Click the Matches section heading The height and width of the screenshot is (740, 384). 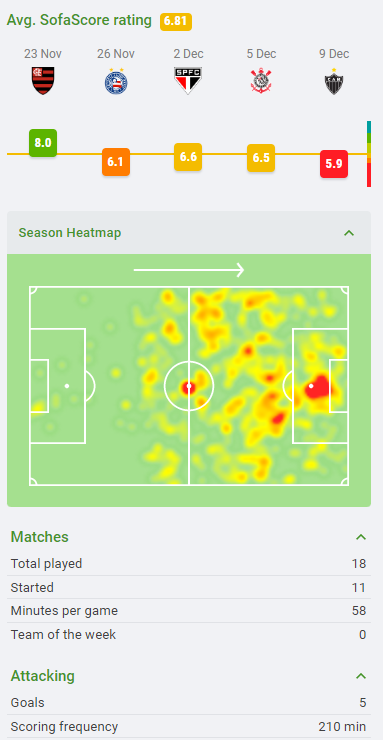pyautogui.click(x=40, y=537)
